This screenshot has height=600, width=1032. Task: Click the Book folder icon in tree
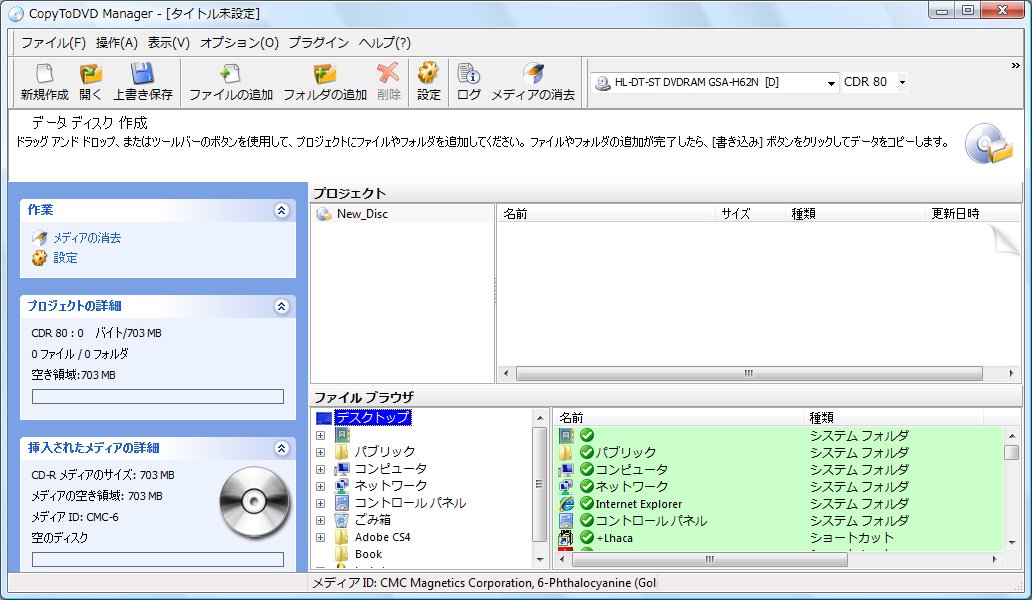[x=342, y=554]
